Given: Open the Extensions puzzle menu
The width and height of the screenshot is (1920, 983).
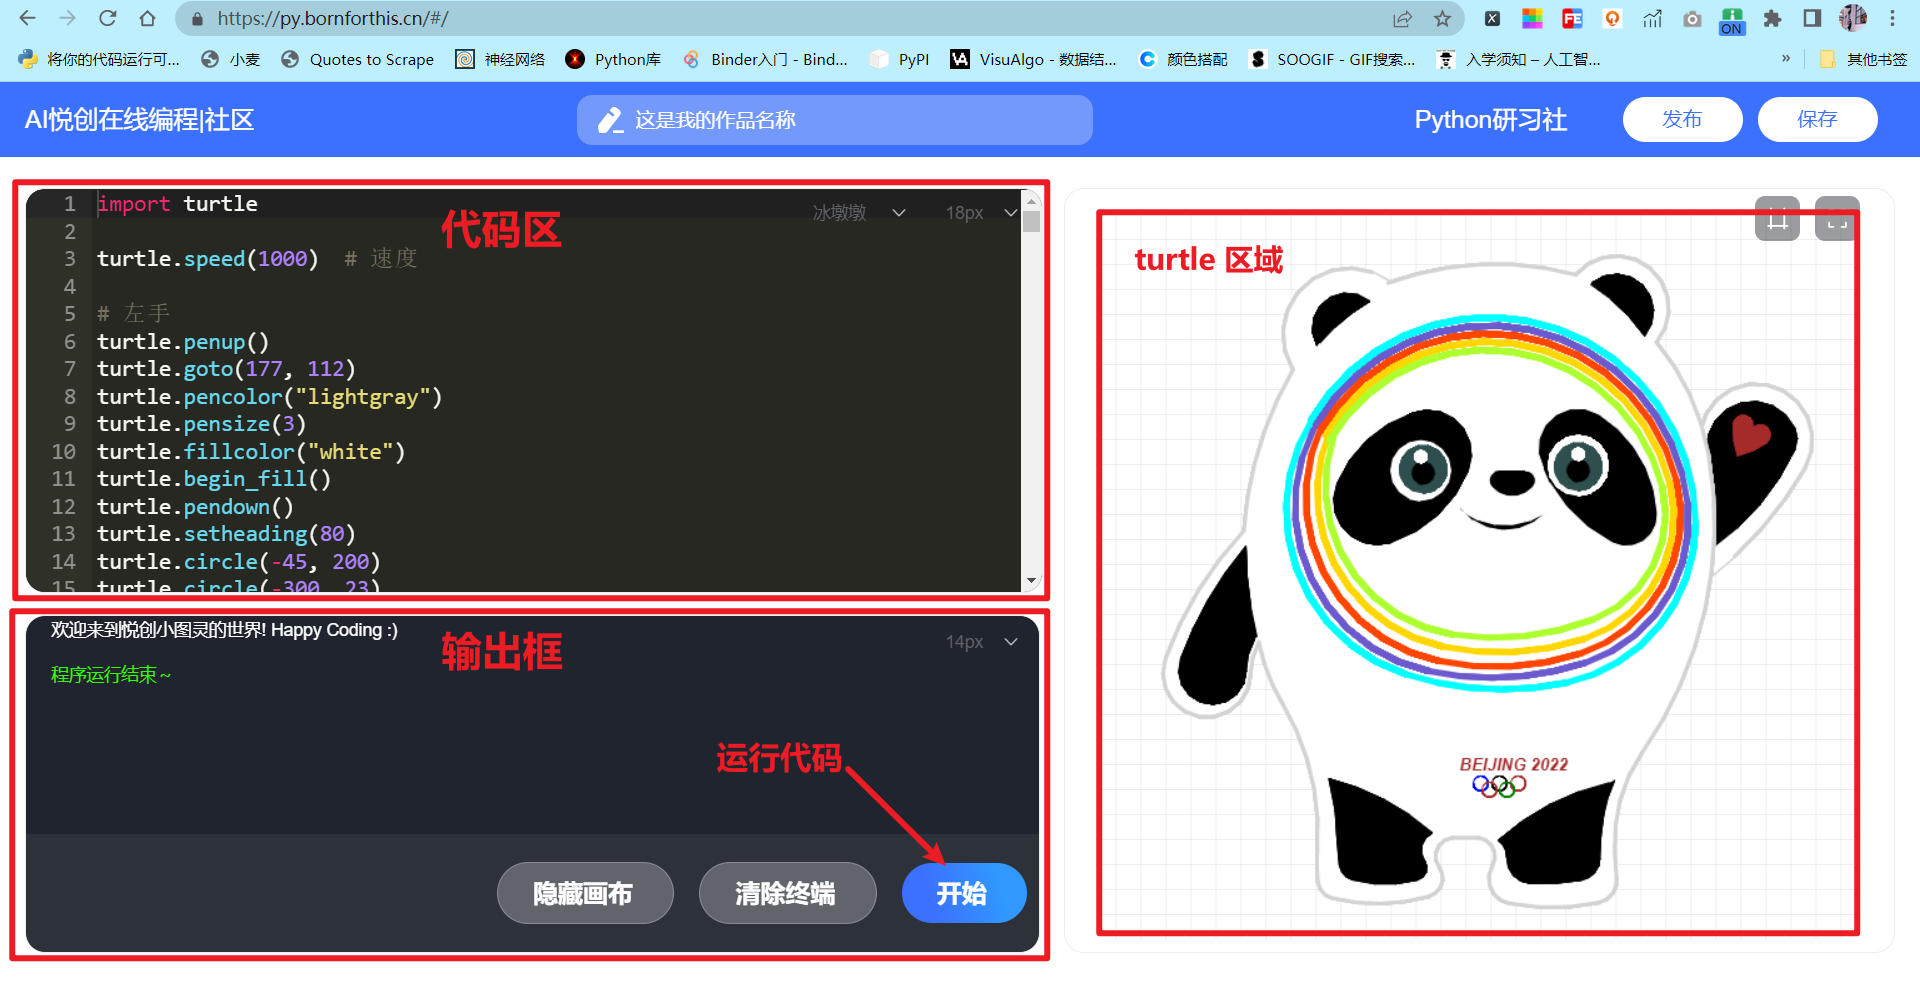Looking at the screenshot, I should (1772, 18).
